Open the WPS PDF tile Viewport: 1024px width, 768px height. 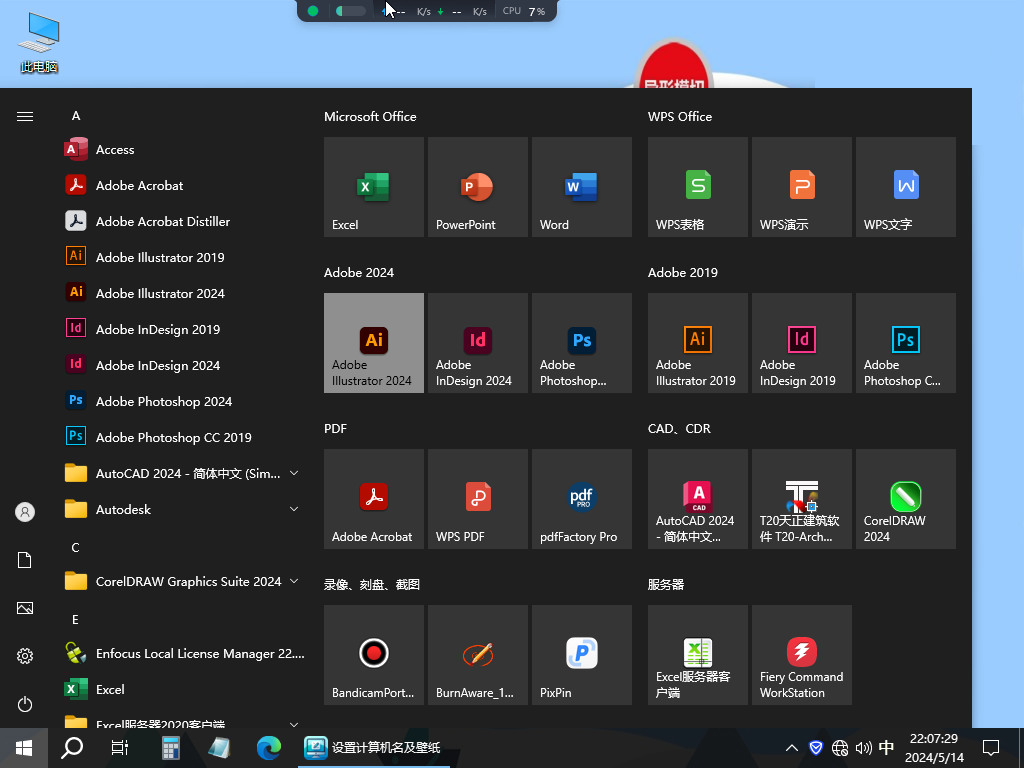click(x=477, y=499)
